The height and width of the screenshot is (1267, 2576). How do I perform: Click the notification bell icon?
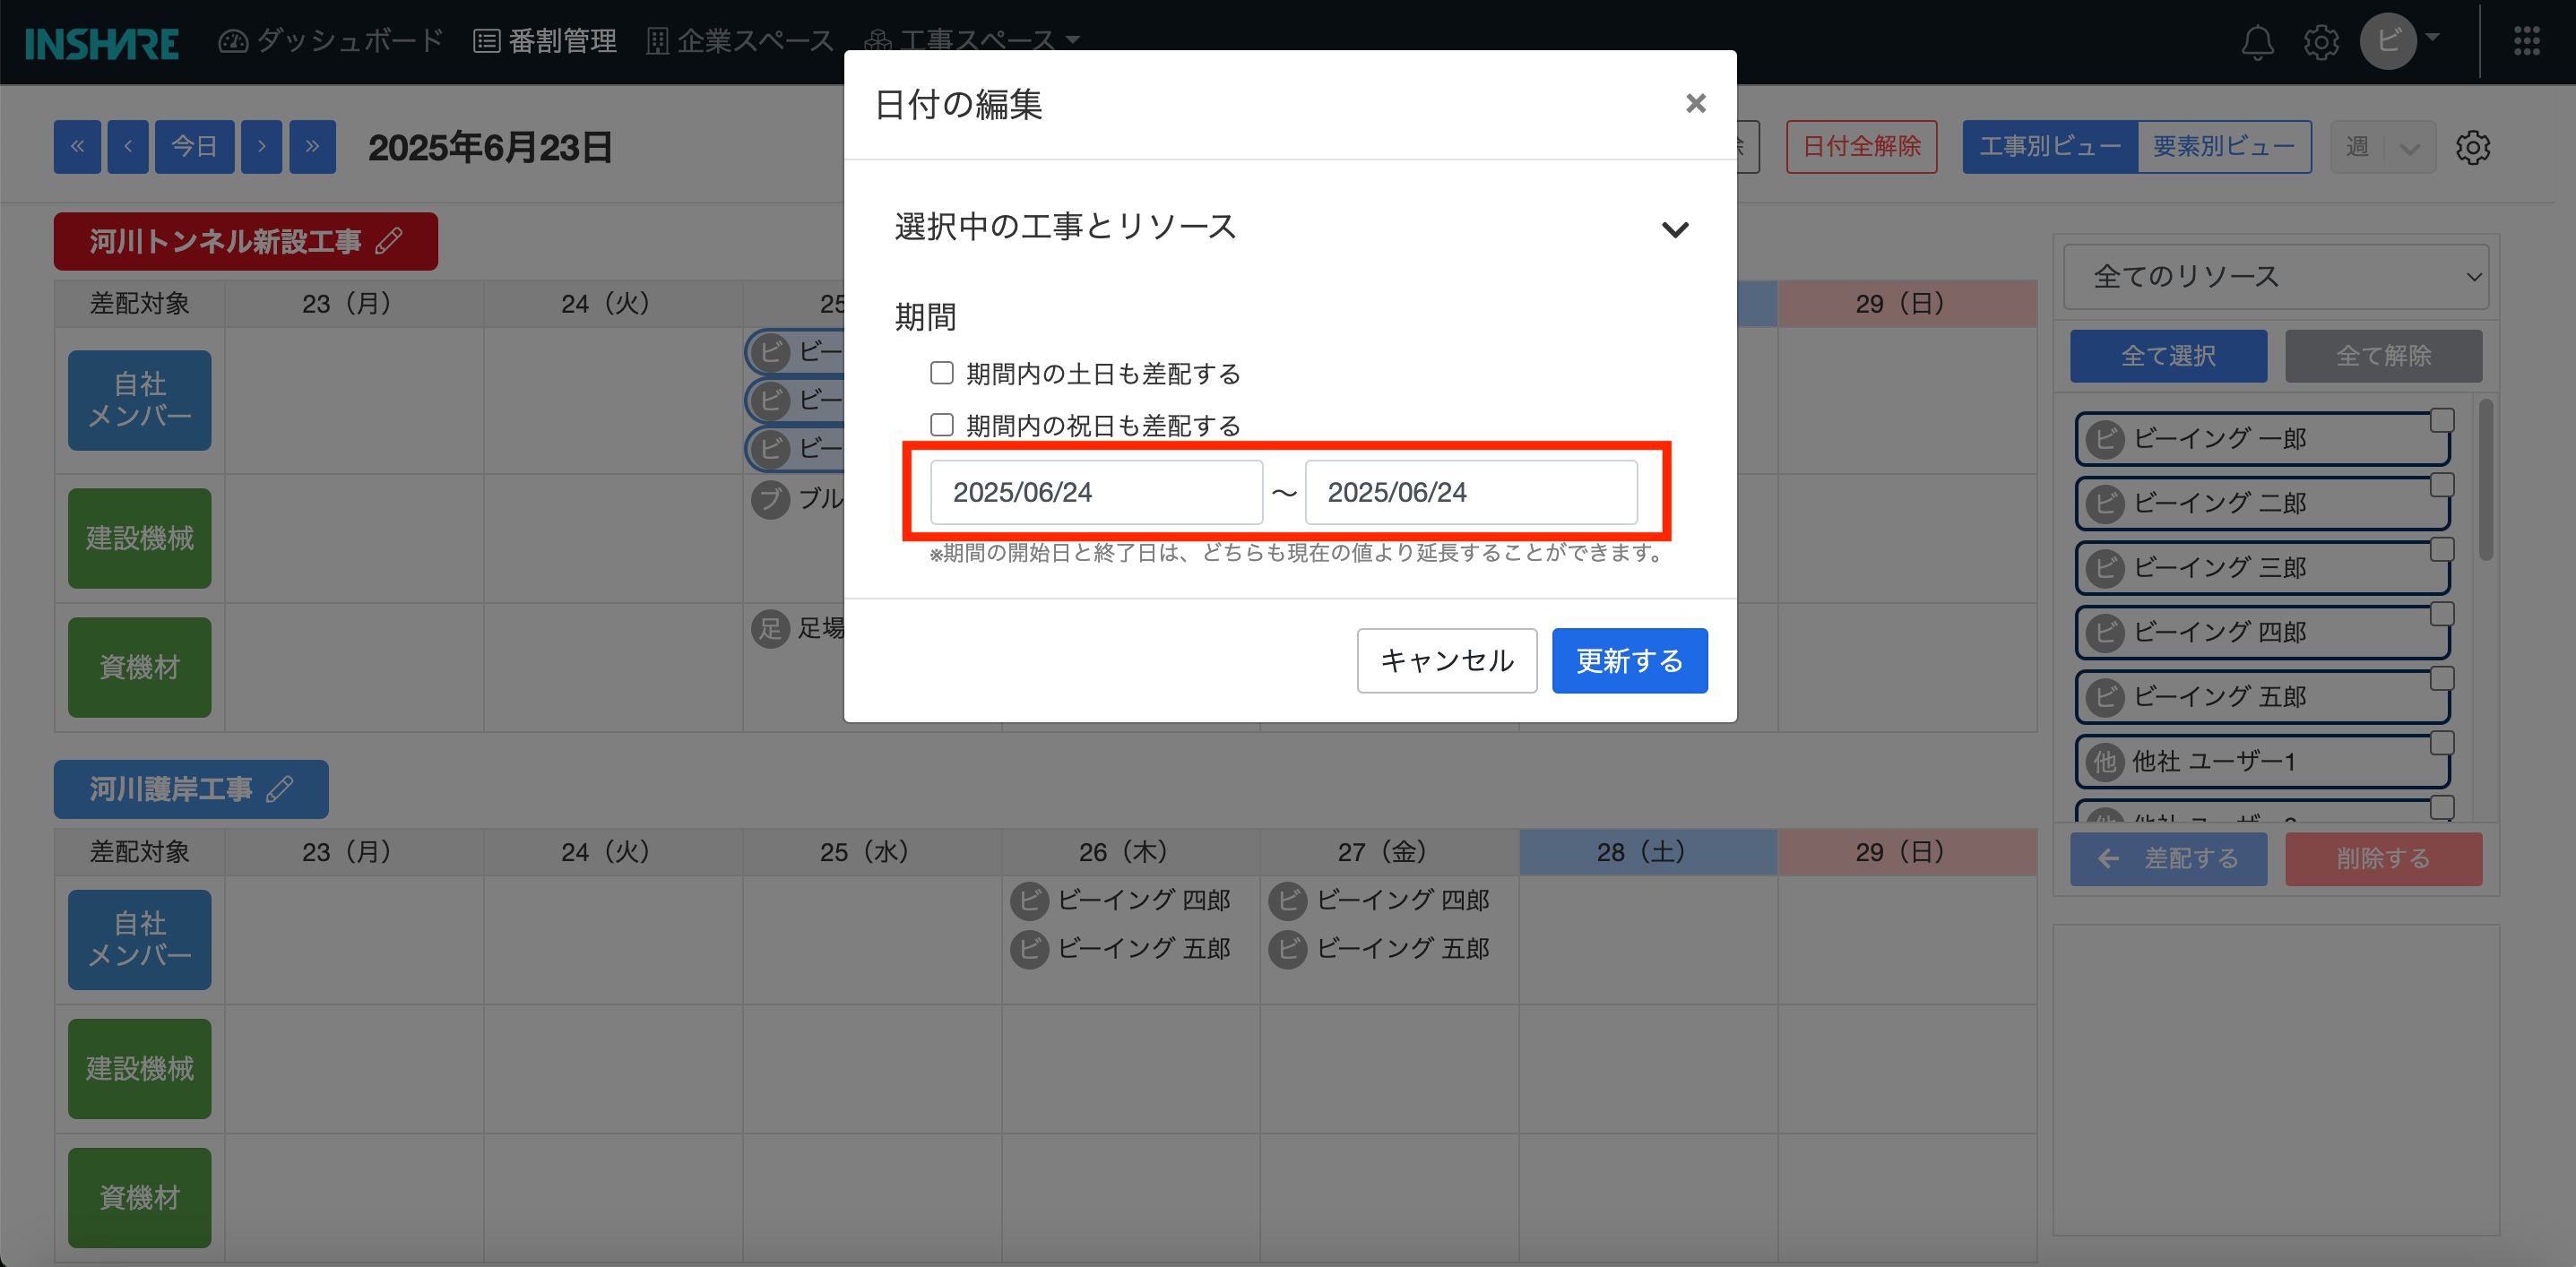click(x=2257, y=41)
